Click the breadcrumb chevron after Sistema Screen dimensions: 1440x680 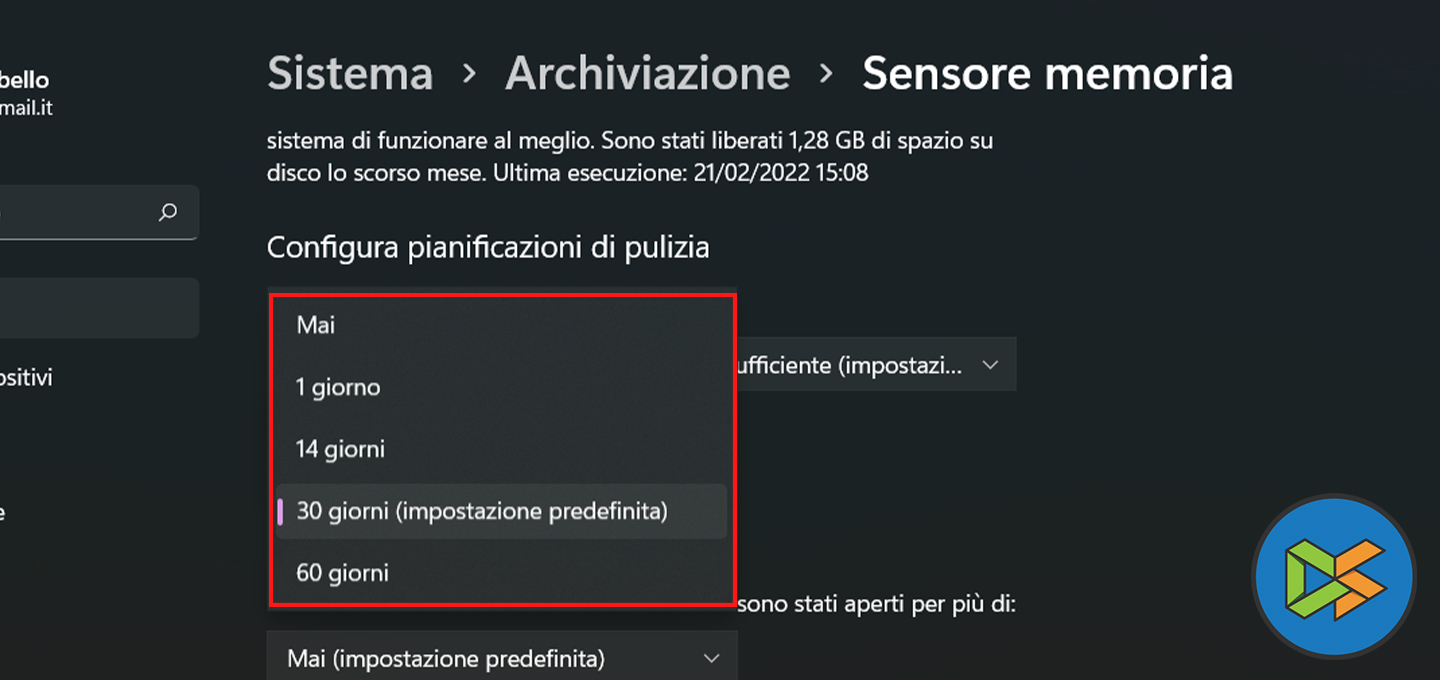click(469, 74)
